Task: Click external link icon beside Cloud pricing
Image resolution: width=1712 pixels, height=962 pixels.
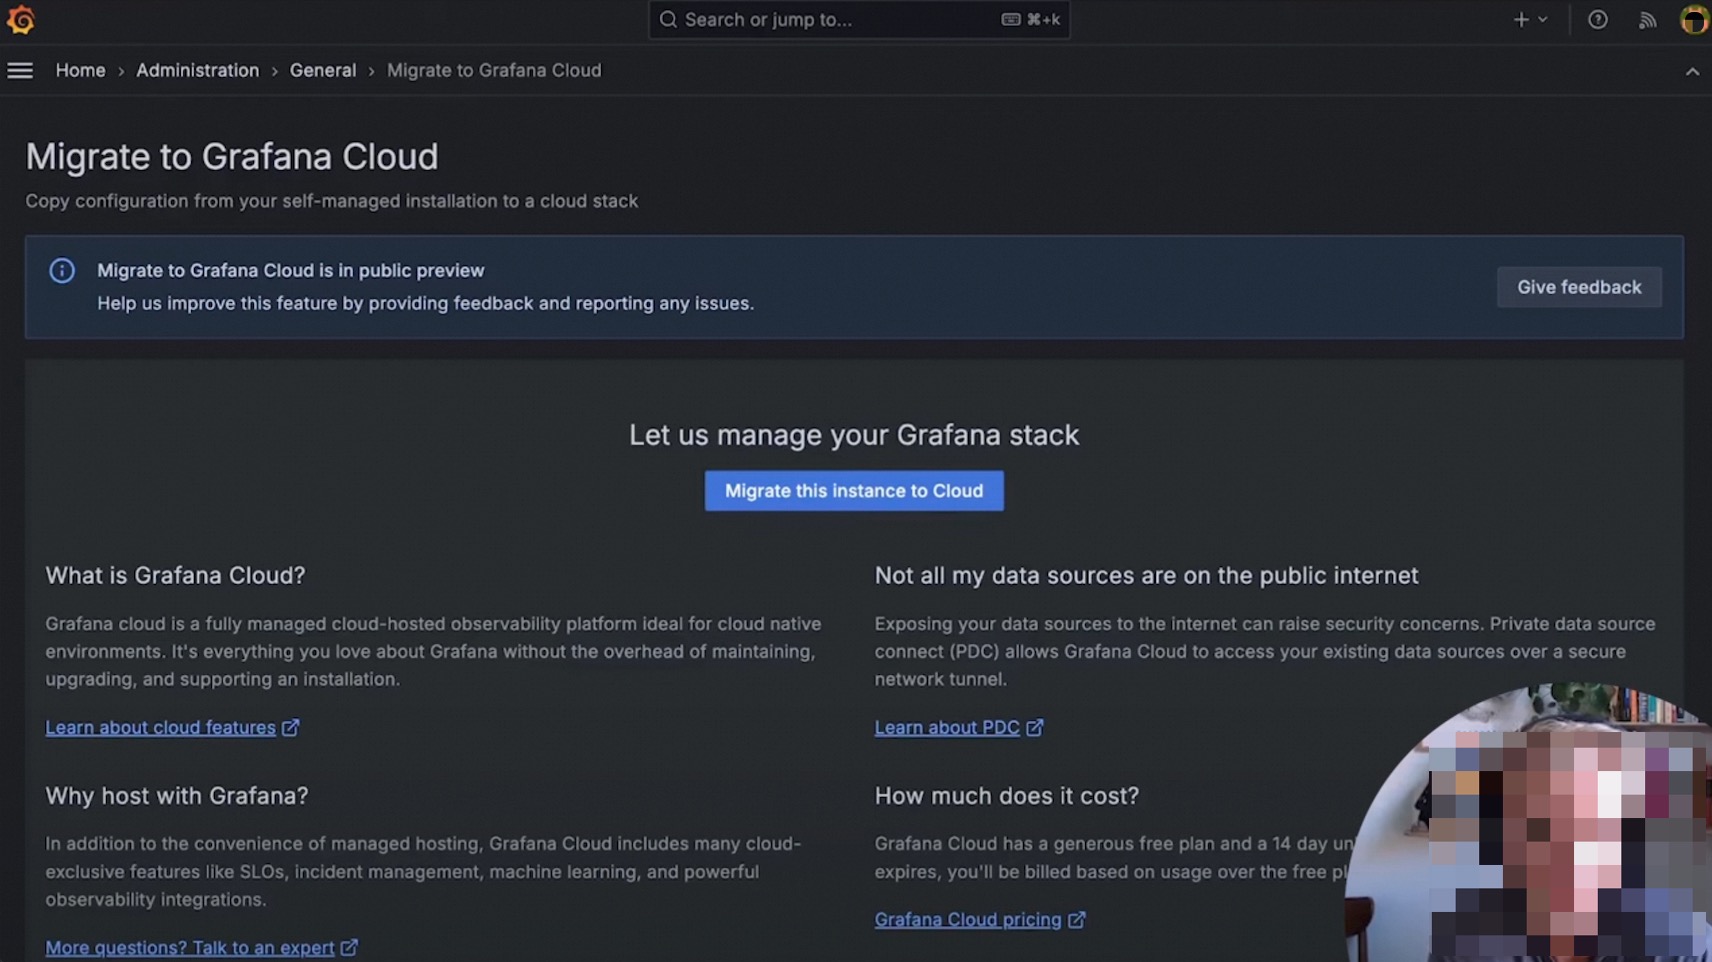Action: [1076, 920]
